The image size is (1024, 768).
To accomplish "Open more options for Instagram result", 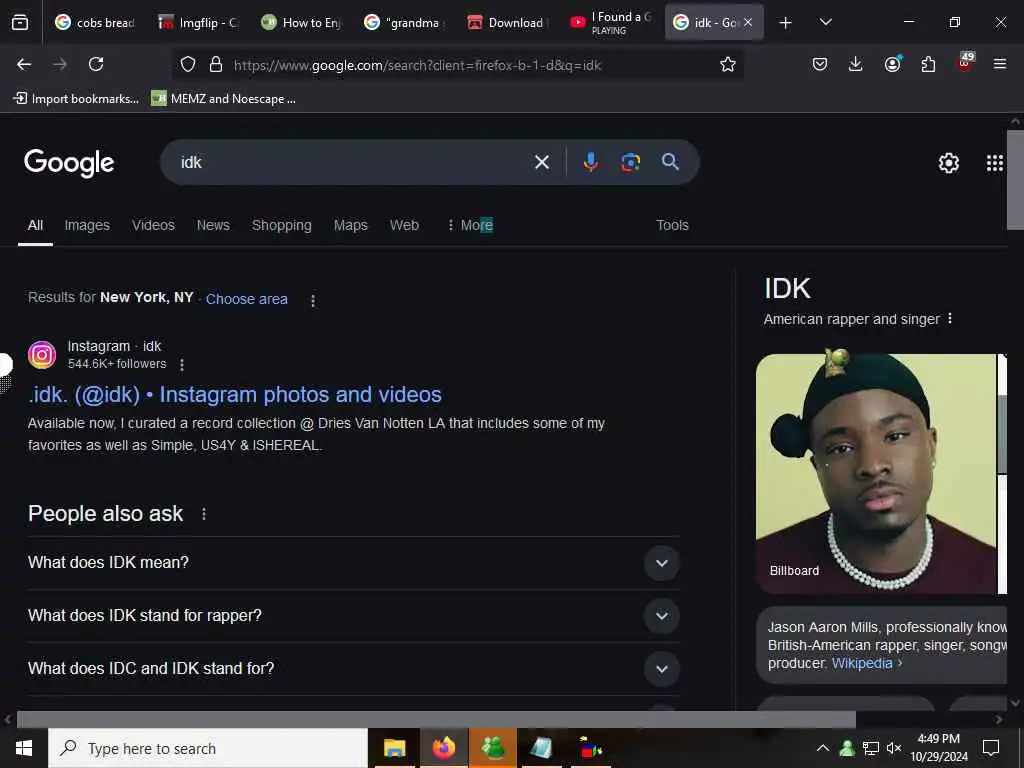I will 182,364.
